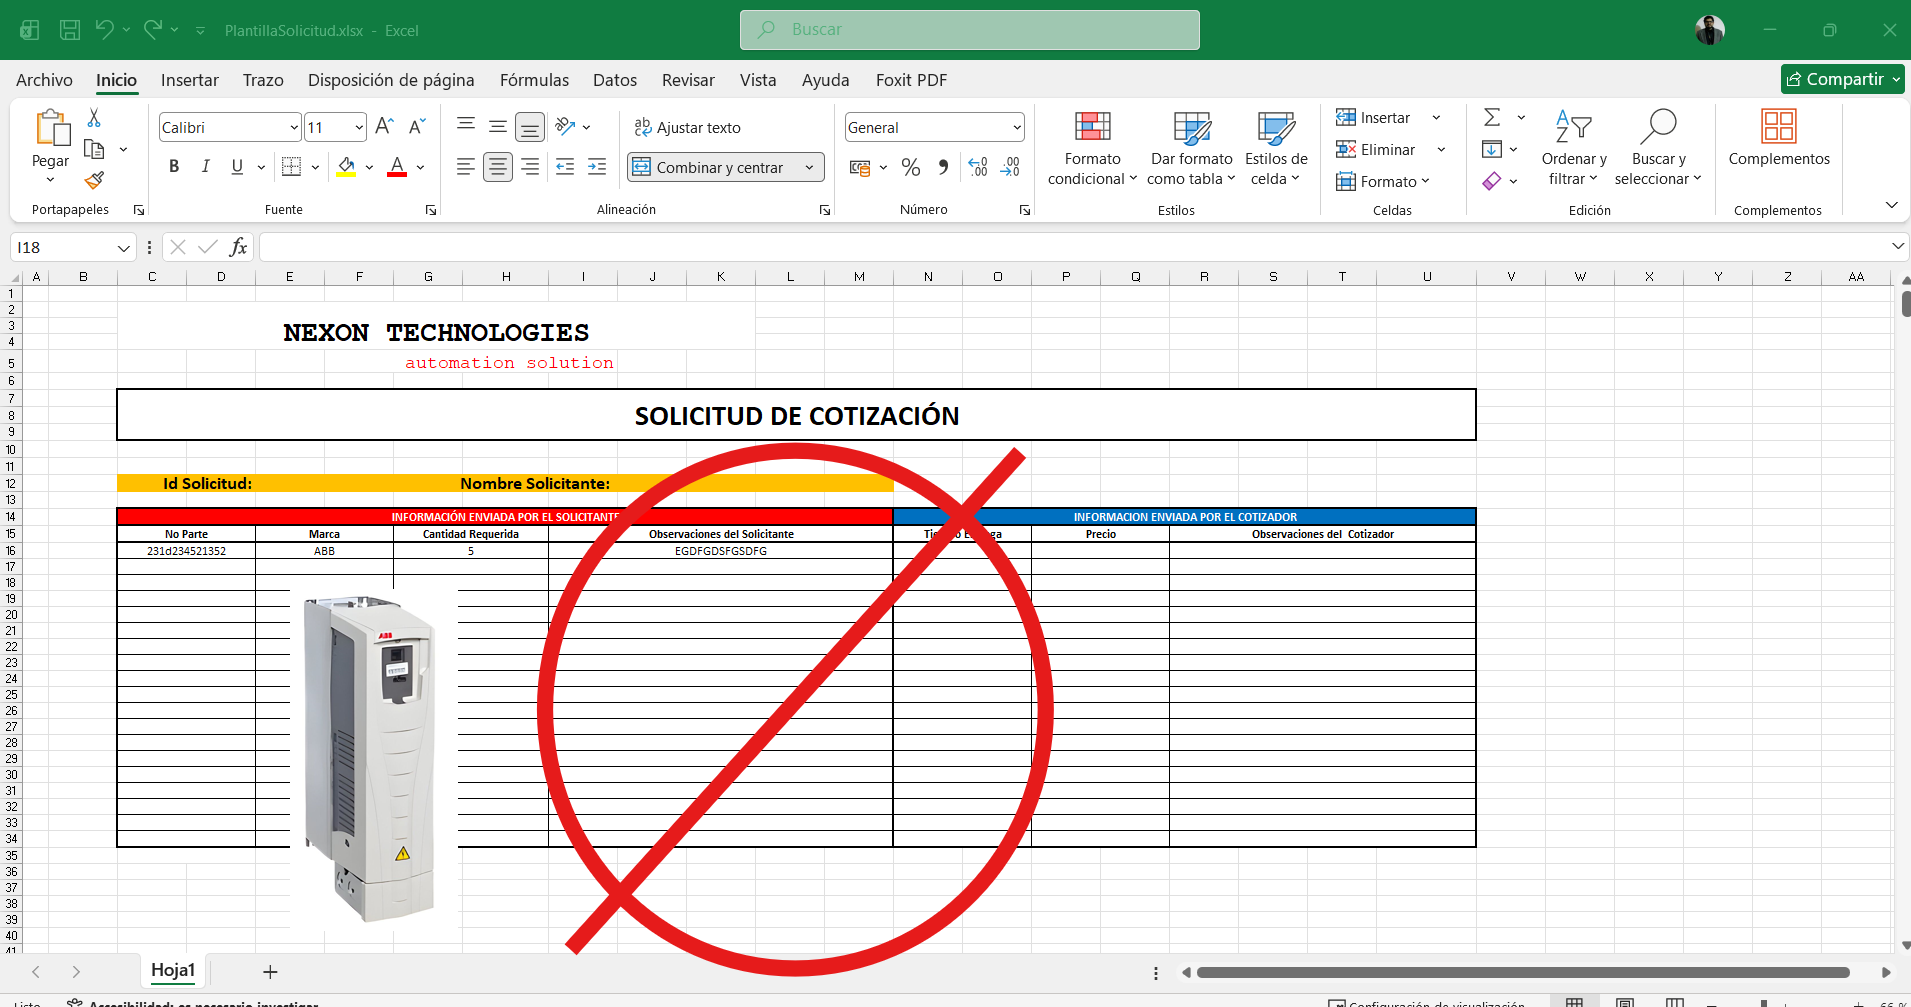Open the General number format dropdown
Screen dimensions: 1911x1007
(1017, 127)
